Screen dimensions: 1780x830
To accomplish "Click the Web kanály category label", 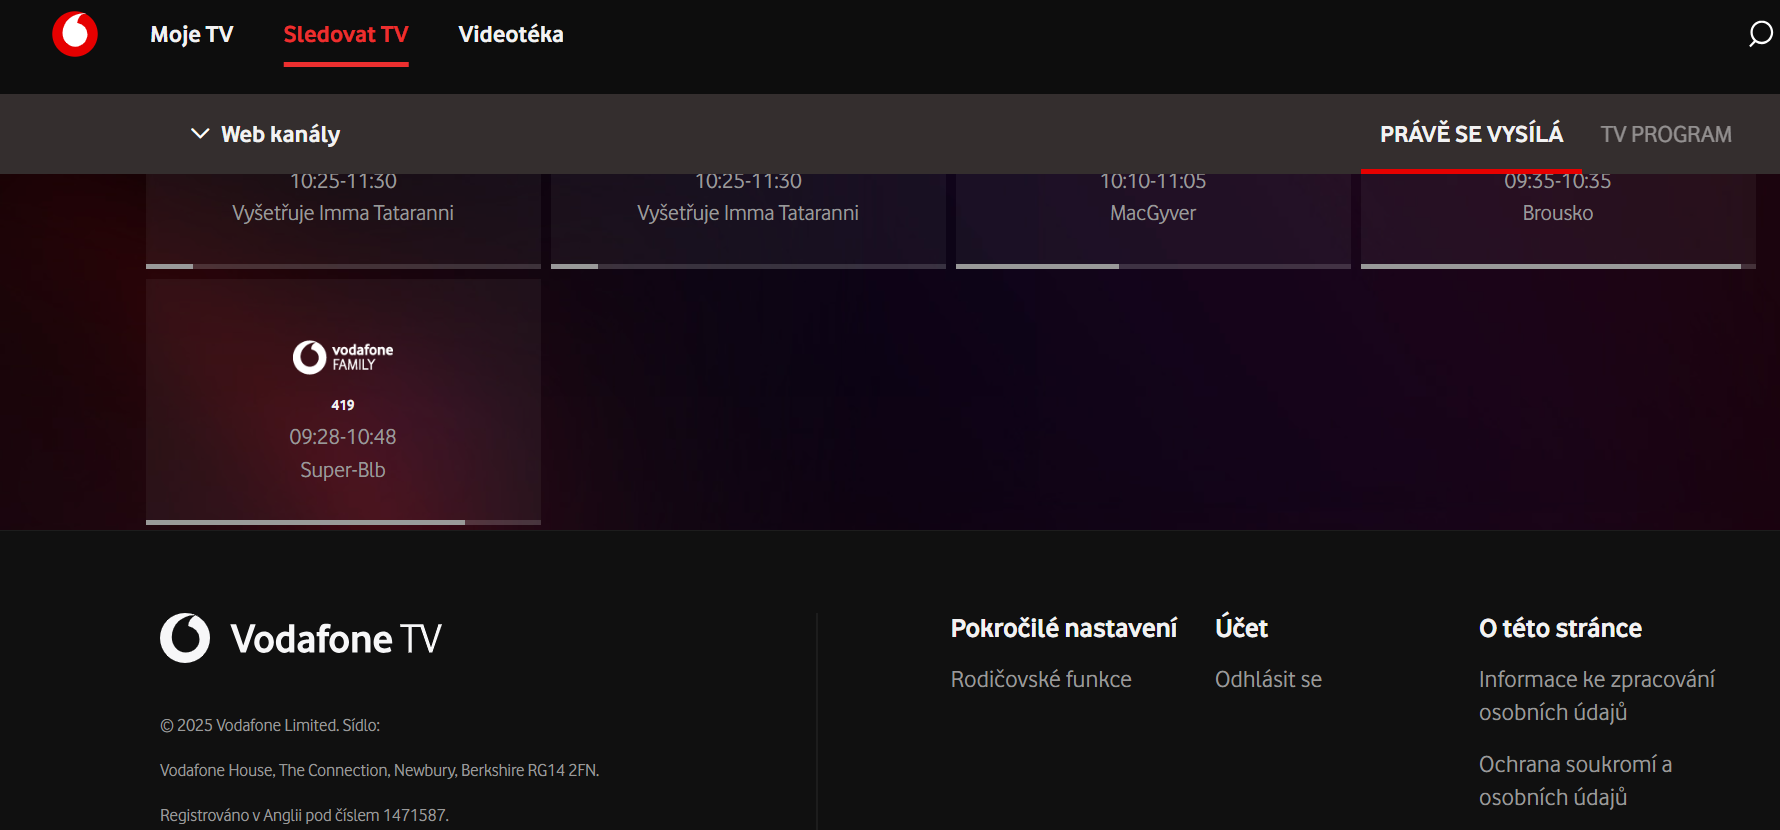I will pos(280,134).
